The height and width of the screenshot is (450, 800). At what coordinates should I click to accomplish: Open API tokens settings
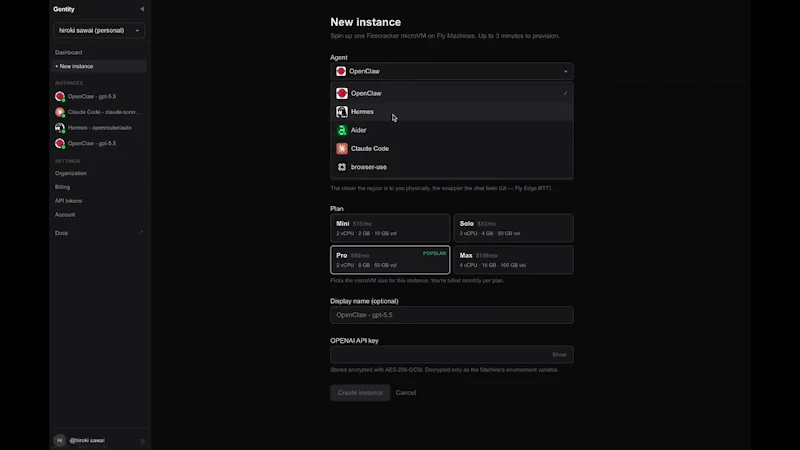click(x=68, y=201)
